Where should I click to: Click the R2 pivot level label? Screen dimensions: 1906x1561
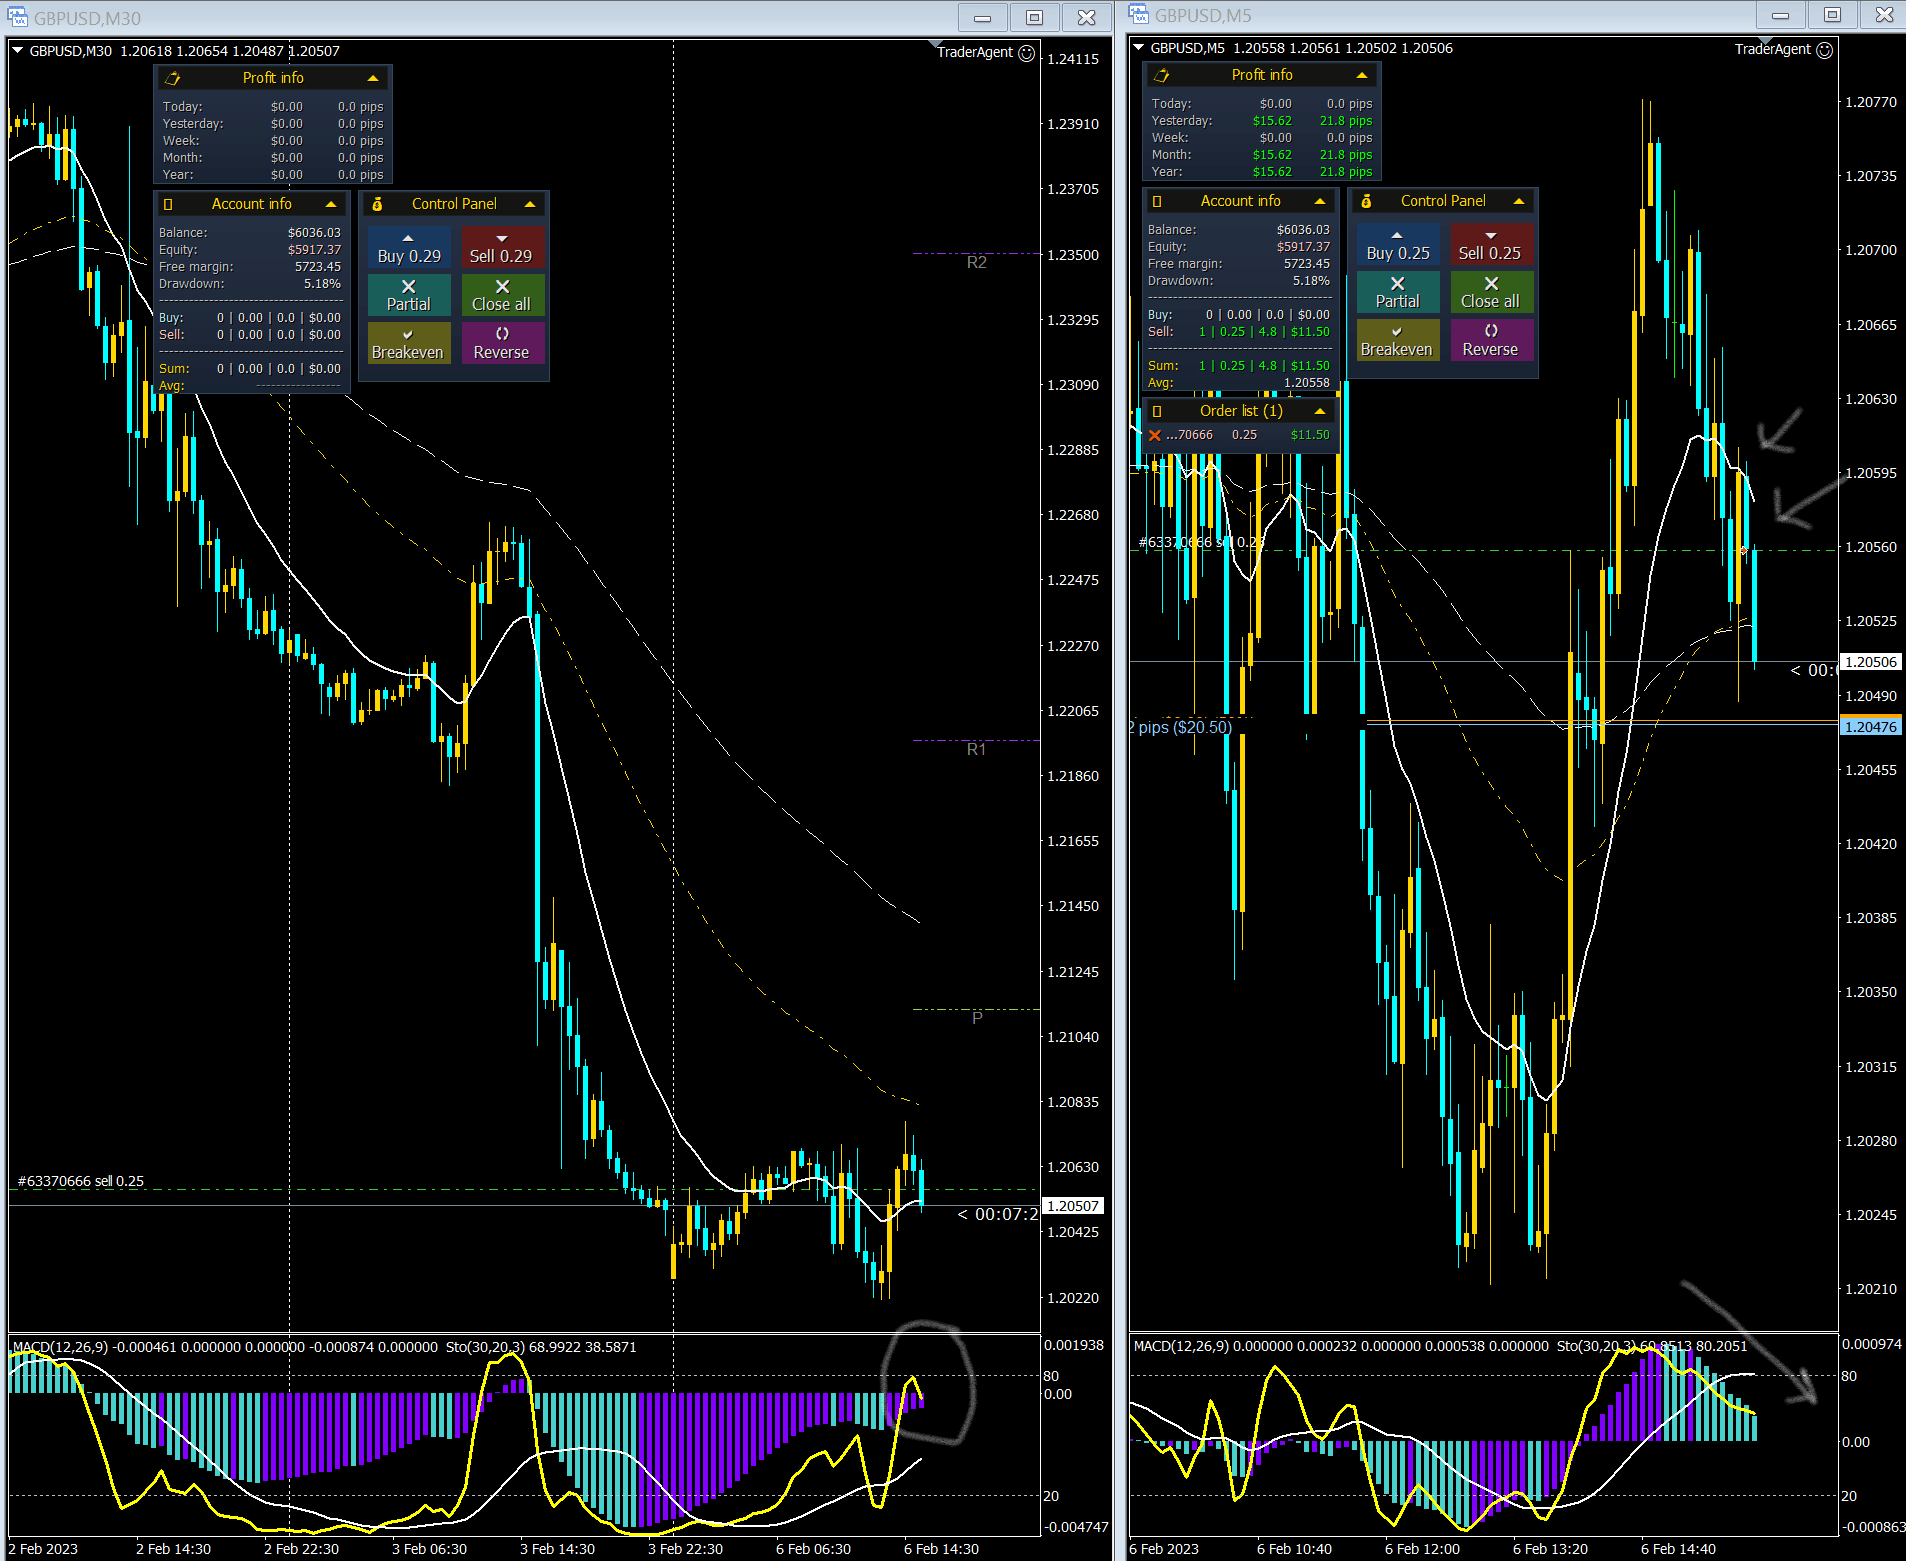coord(977,263)
